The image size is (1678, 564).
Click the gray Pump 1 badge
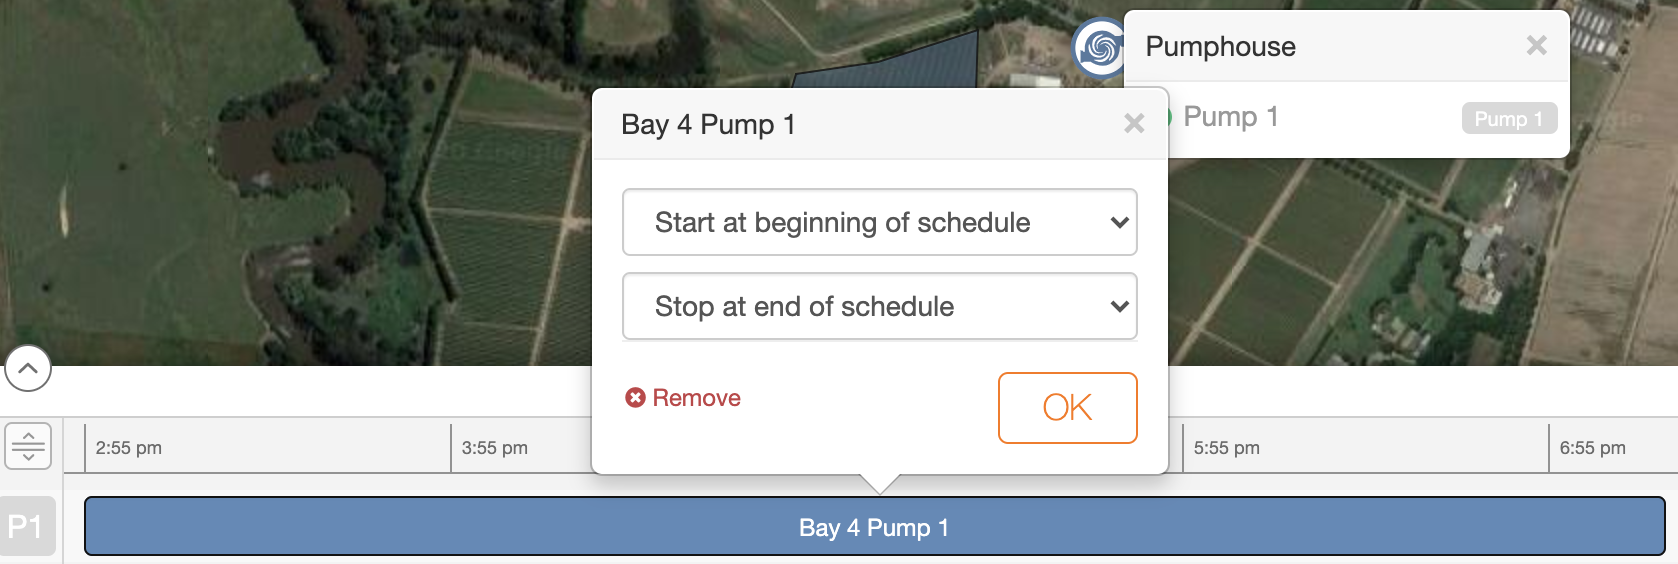[x=1508, y=118]
